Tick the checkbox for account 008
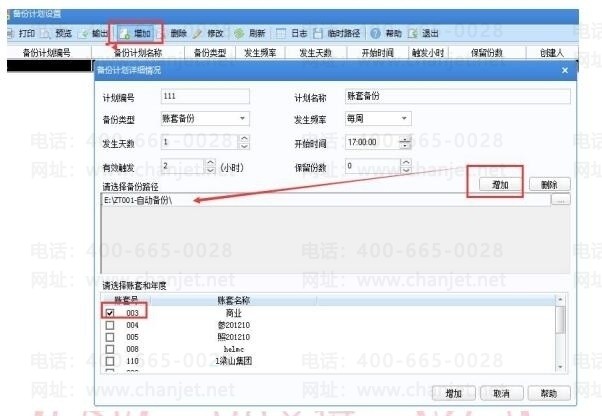Viewport: 602px width, 416px height. click(x=110, y=349)
